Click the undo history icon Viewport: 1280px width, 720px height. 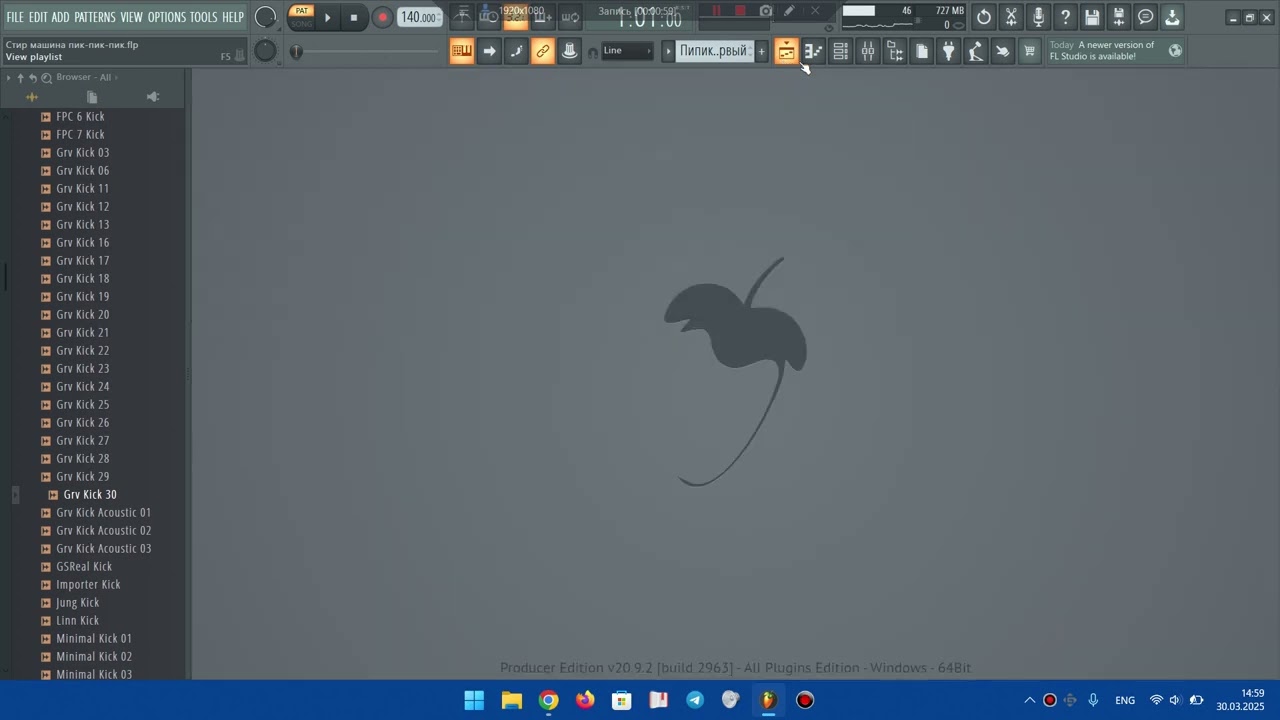pyautogui.click(x=984, y=17)
